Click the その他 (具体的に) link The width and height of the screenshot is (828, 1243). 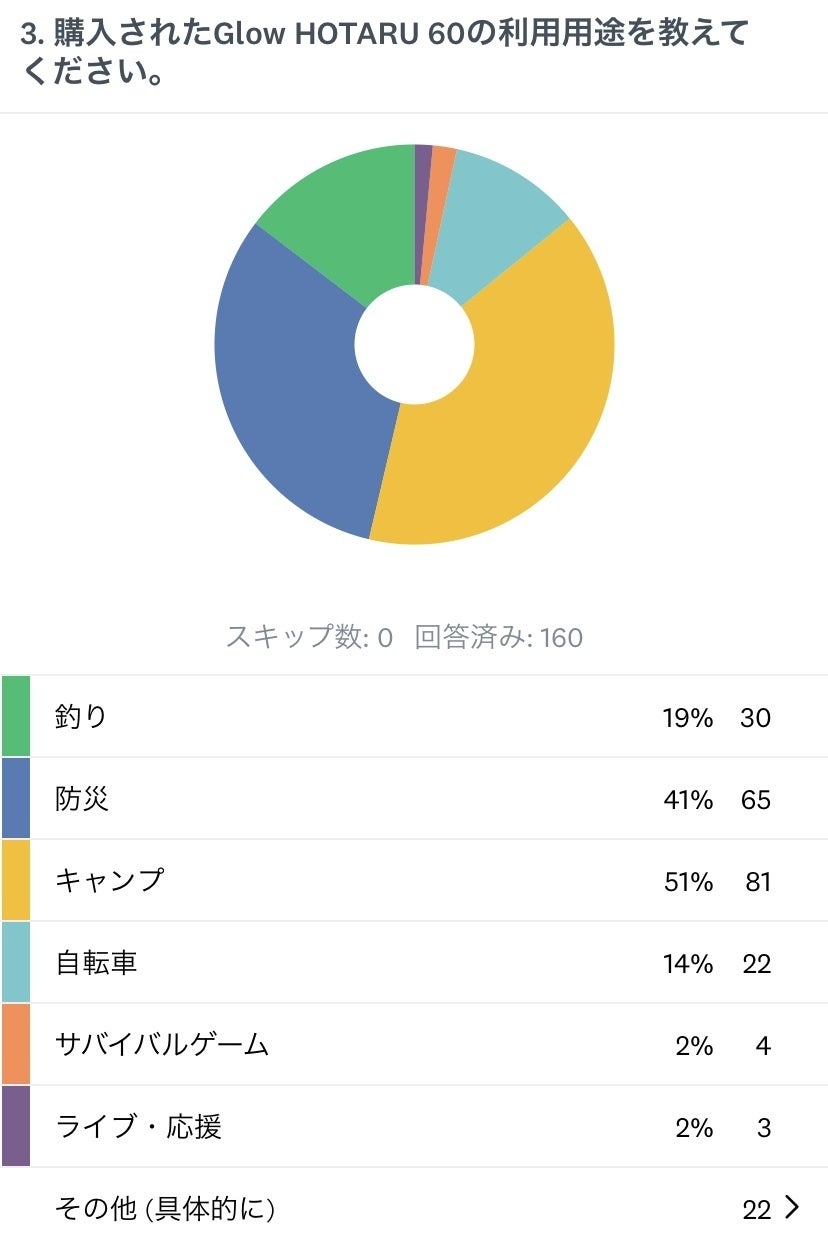pyautogui.click(x=165, y=1209)
